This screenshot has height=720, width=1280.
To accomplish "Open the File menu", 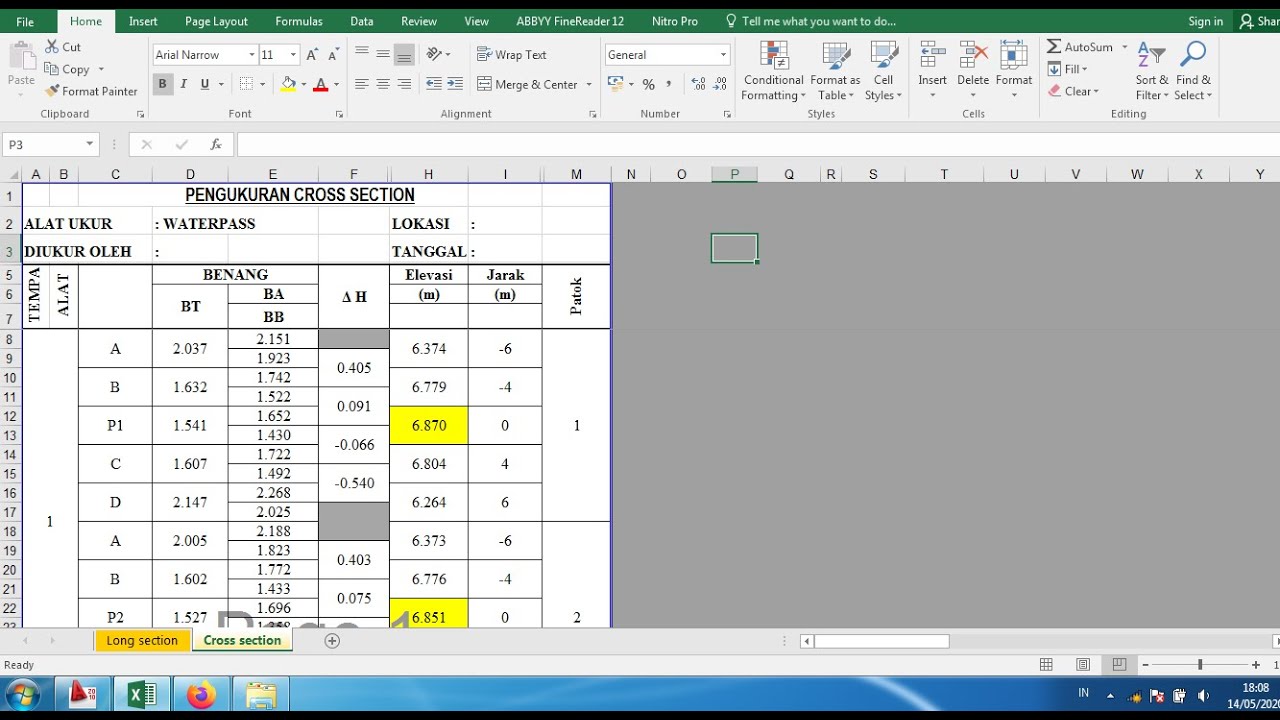I will (25, 21).
